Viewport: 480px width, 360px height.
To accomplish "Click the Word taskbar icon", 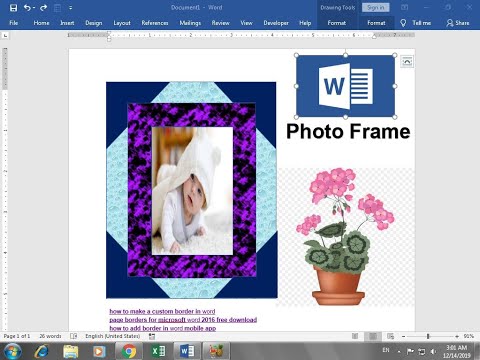I will pos(187,351).
